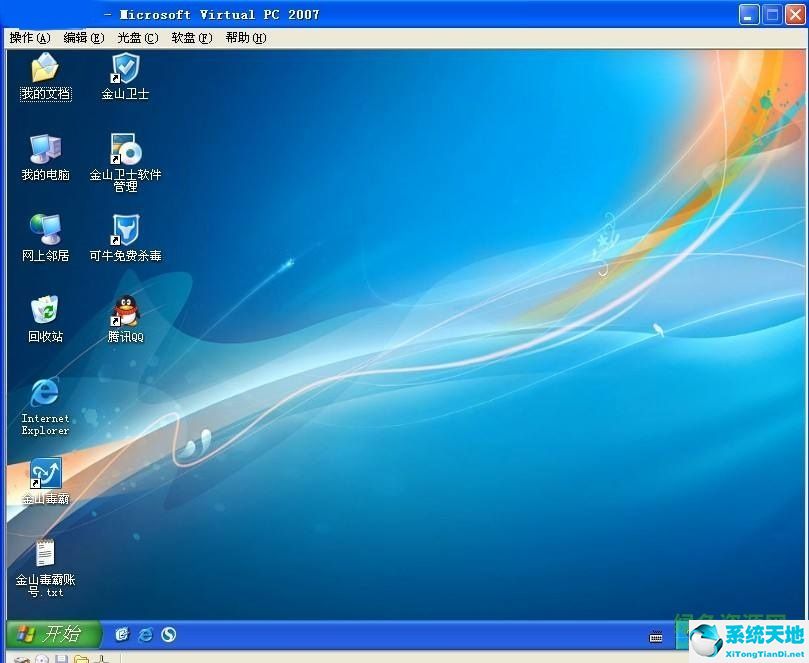The image size is (809, 663).
Task: Launch Sogou browser from quick launch
Action: [169, 634]
